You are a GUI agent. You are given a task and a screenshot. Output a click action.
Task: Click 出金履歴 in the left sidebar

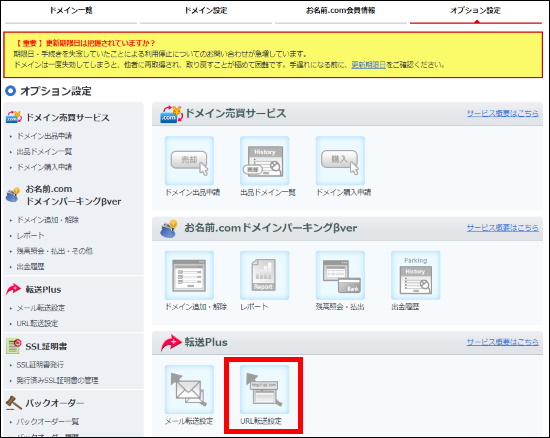tap(31, 267)
